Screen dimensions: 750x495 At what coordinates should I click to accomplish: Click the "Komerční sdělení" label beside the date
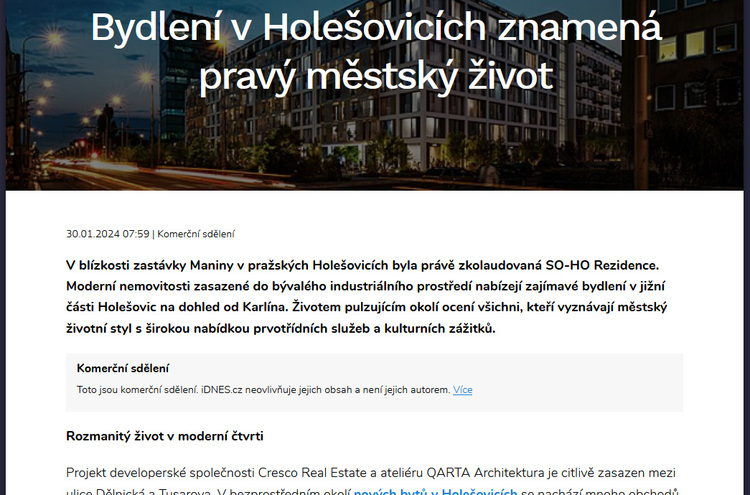tap(196, 234)
